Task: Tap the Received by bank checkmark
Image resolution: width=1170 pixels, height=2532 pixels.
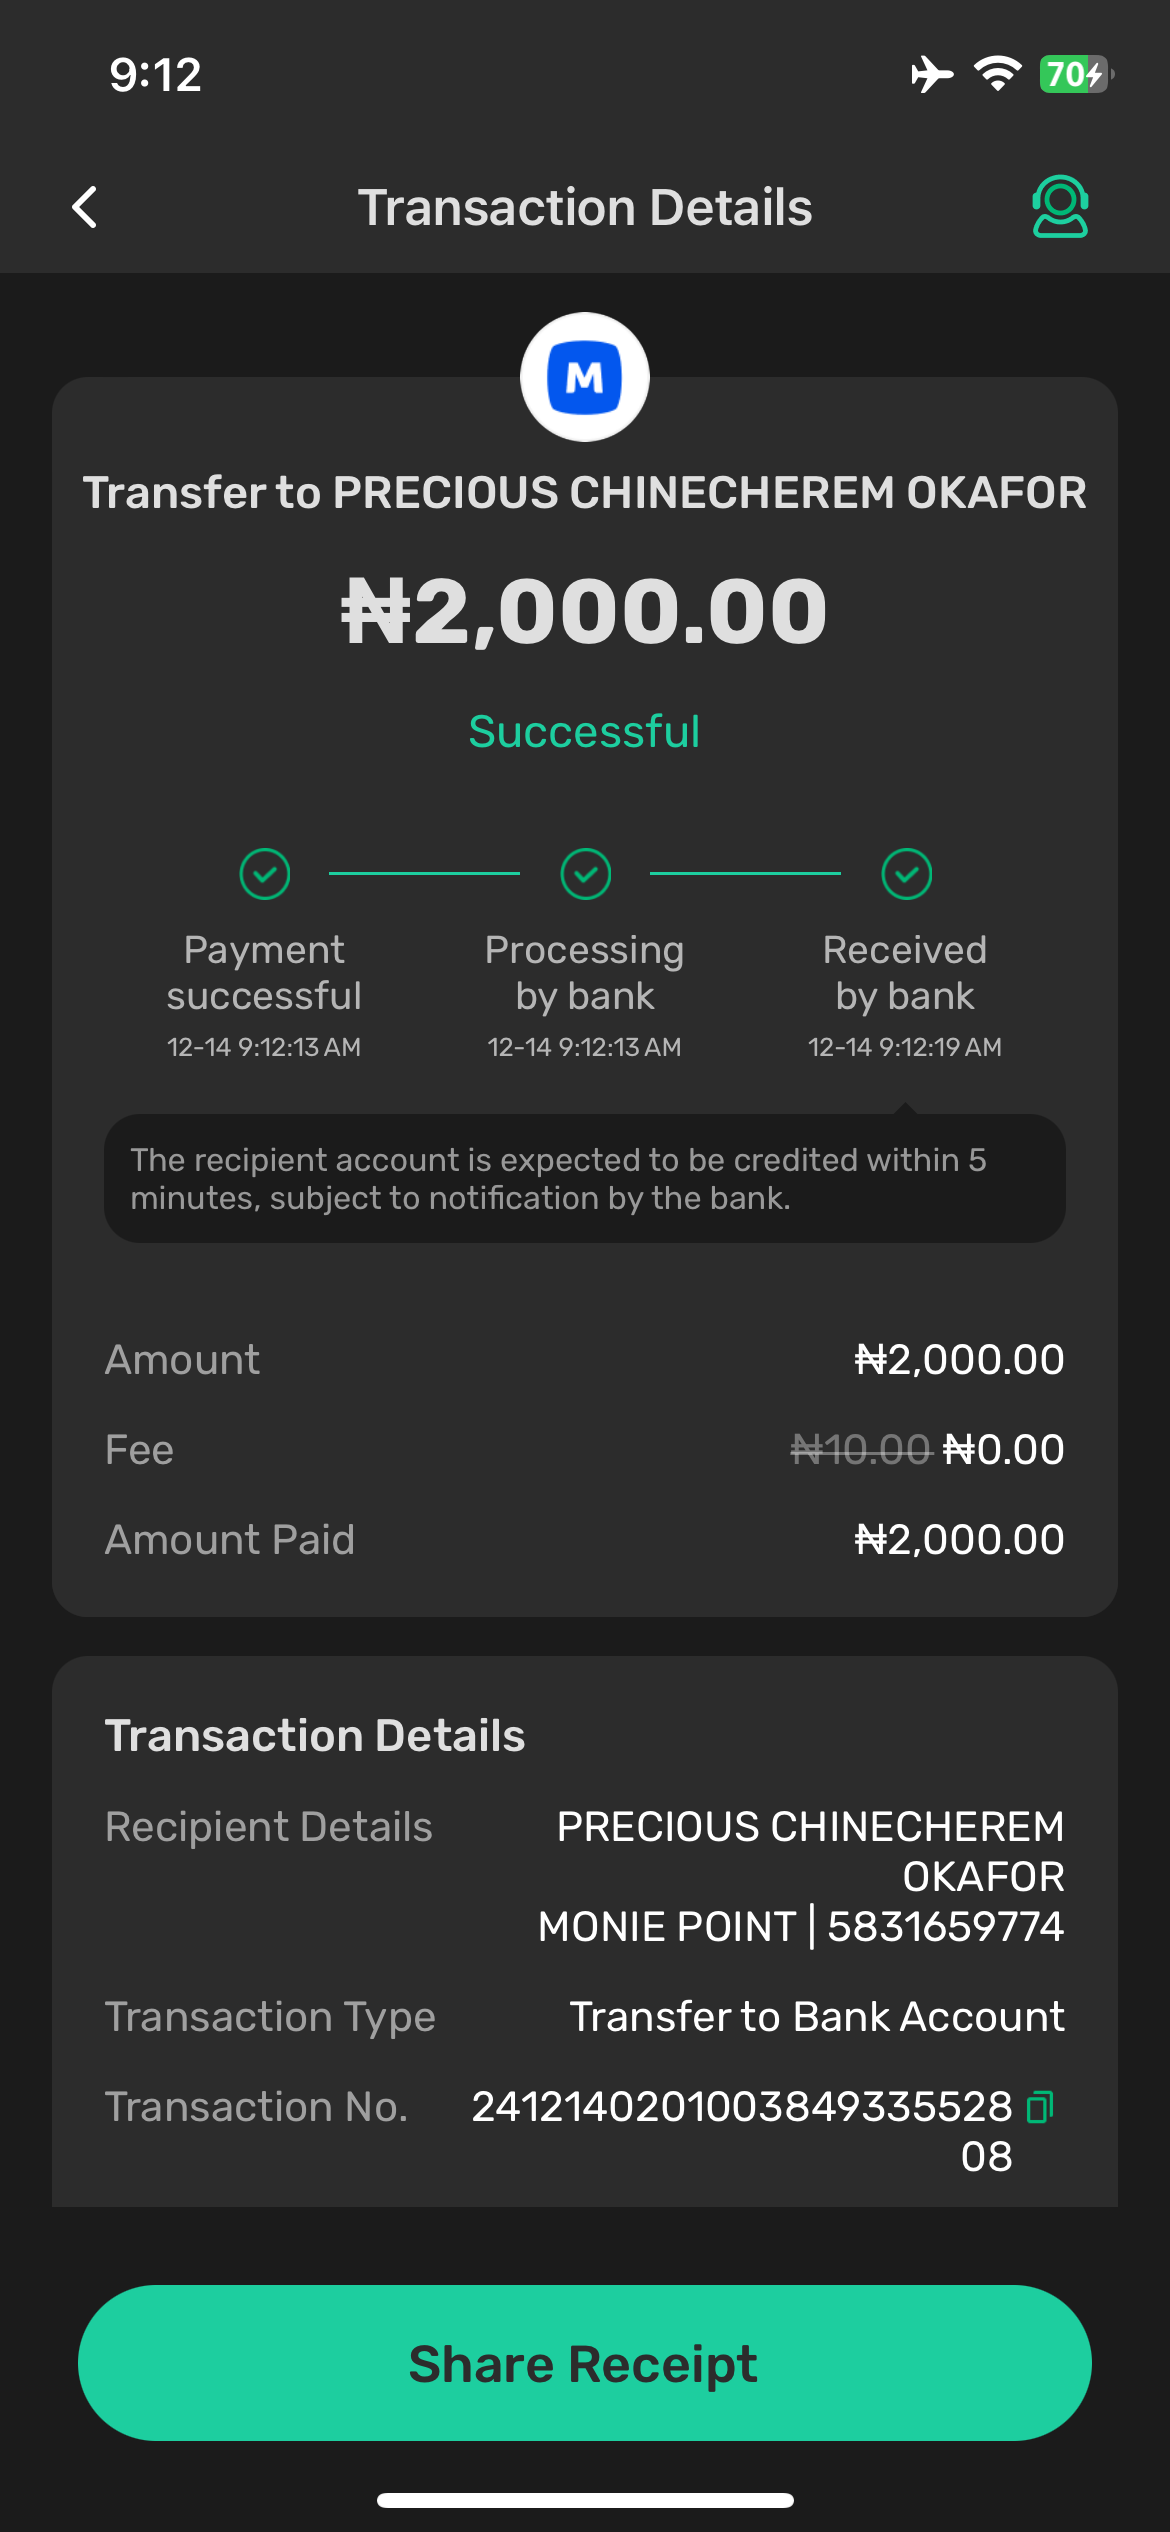Action: (906, 874)
